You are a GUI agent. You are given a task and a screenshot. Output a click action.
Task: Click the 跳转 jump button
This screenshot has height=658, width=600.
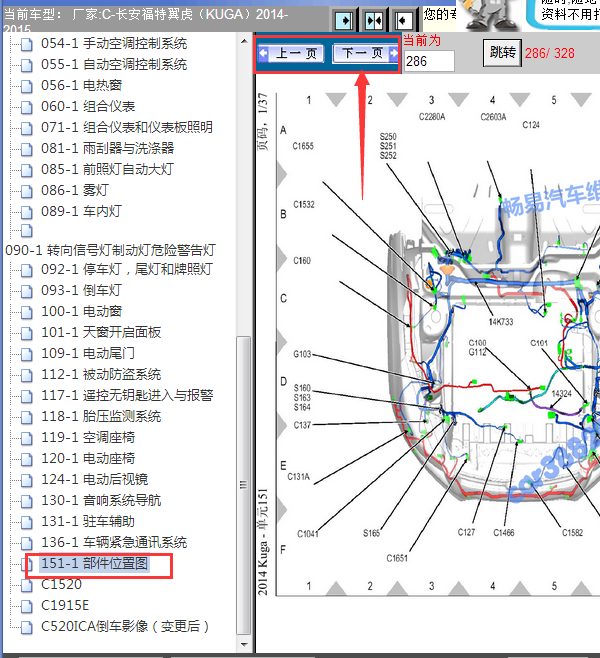click(x=502, y=53)
